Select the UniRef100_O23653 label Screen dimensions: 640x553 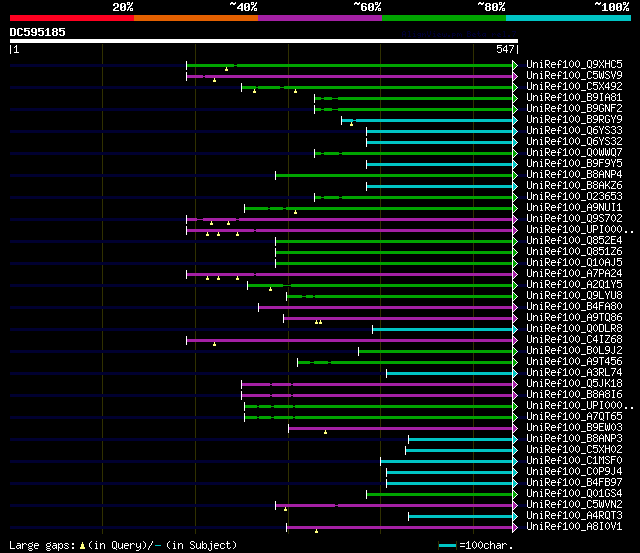574,197
